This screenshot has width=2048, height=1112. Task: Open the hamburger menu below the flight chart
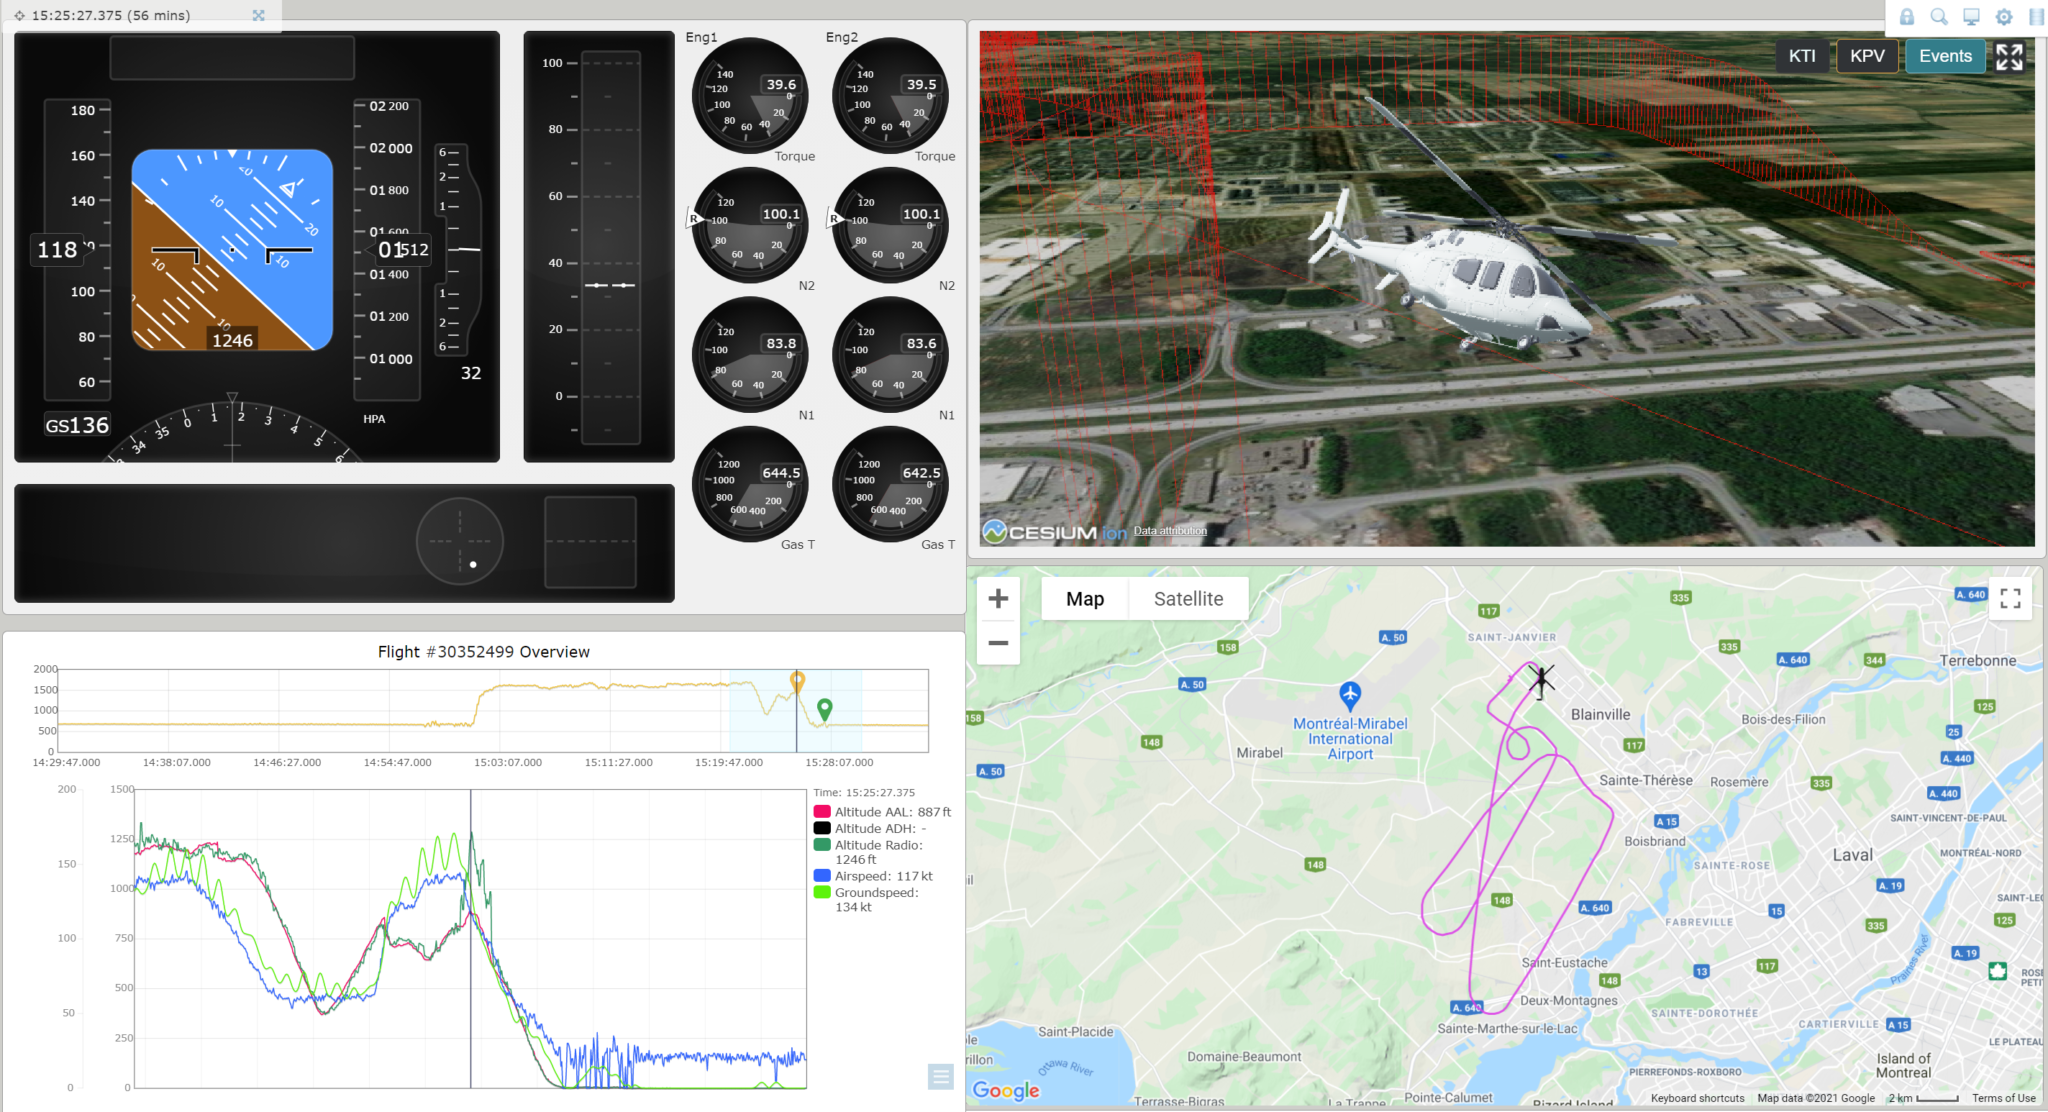click(940, 1077)
